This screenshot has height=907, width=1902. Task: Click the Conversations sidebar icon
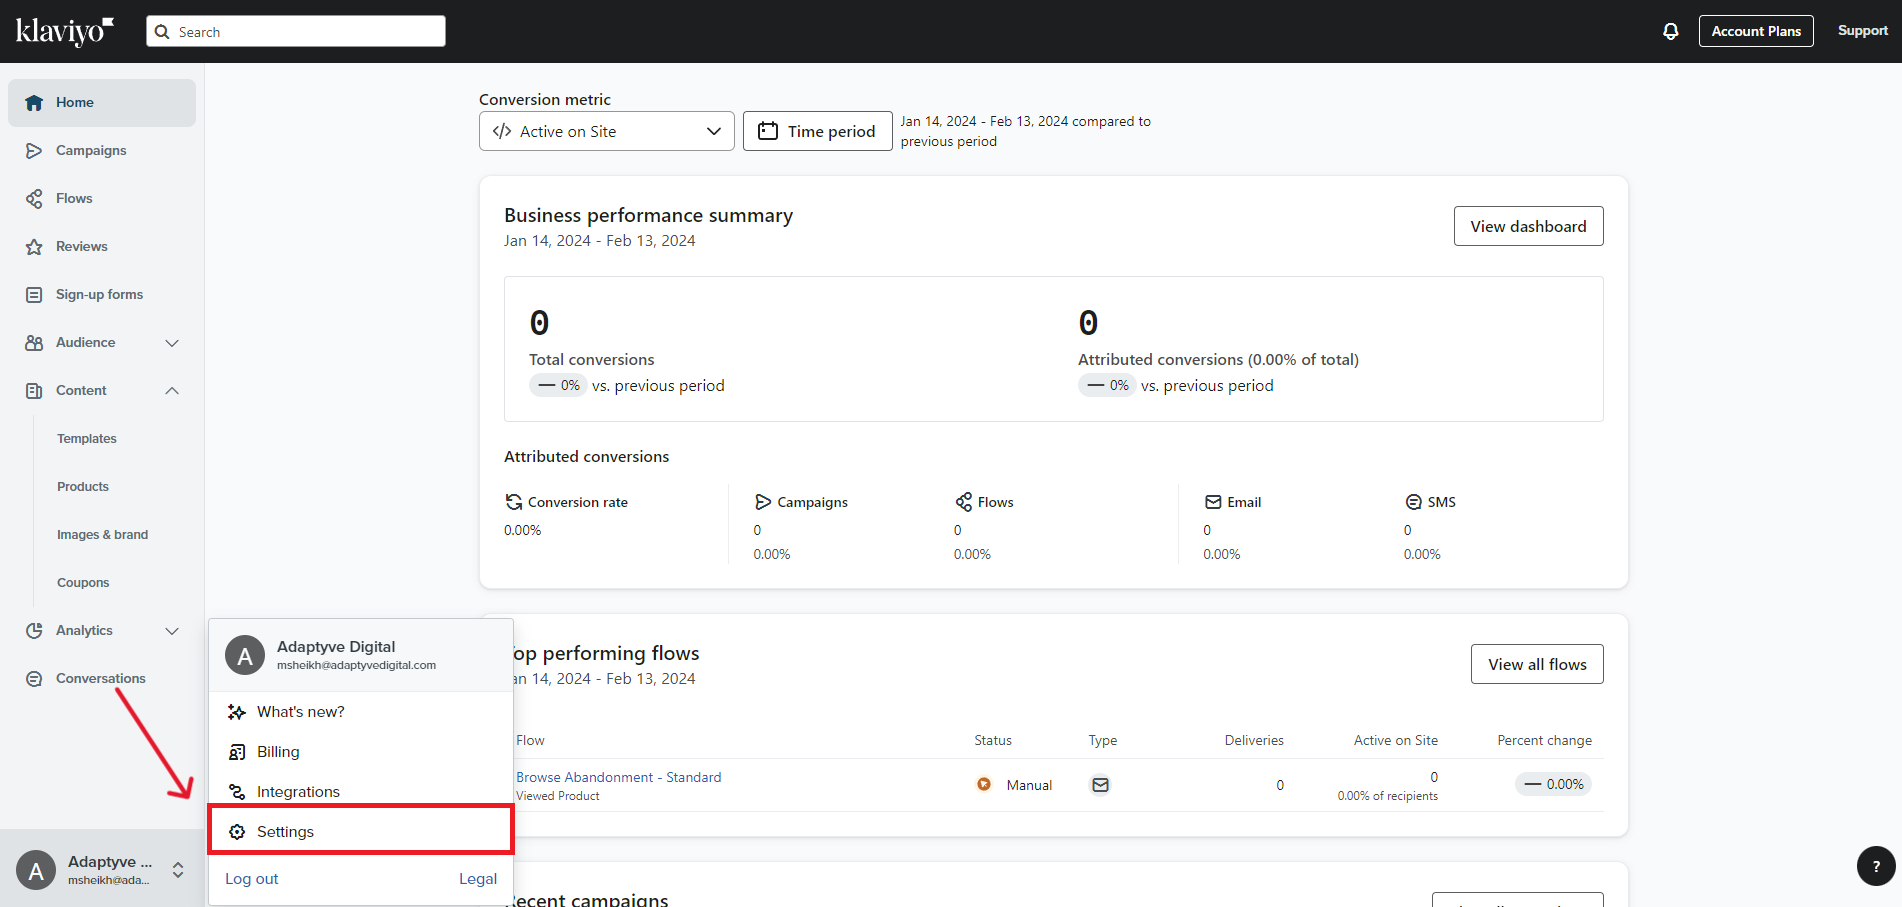click(x=34, y=679)
